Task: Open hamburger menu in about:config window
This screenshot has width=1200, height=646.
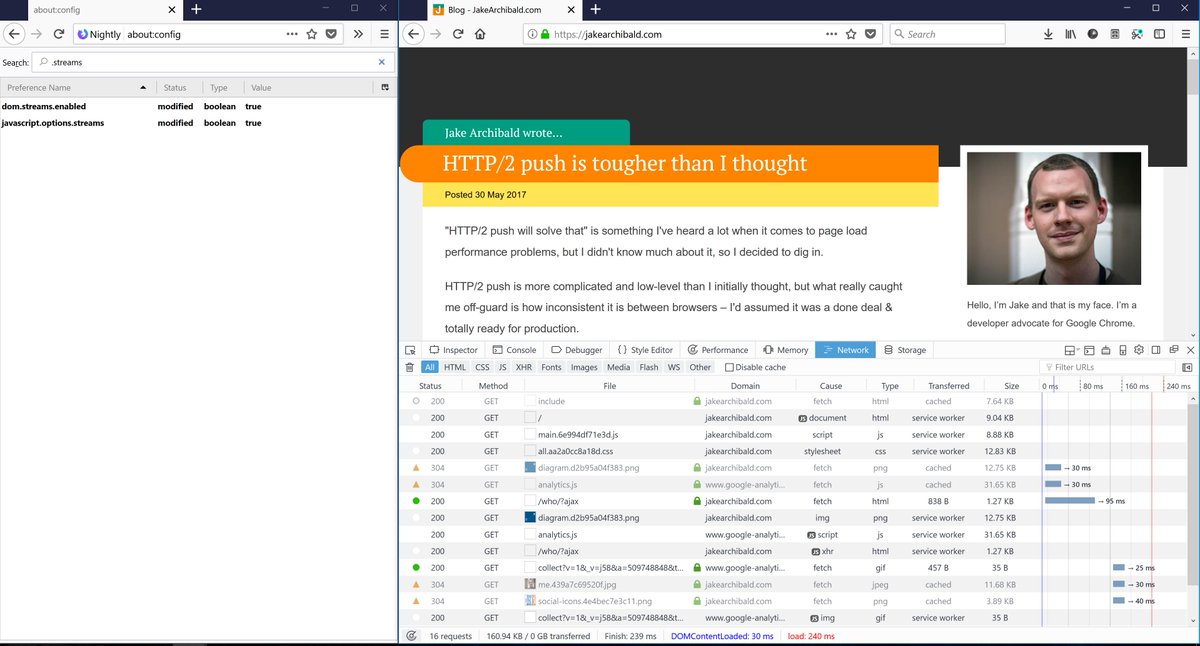Action: click(384, 33)
